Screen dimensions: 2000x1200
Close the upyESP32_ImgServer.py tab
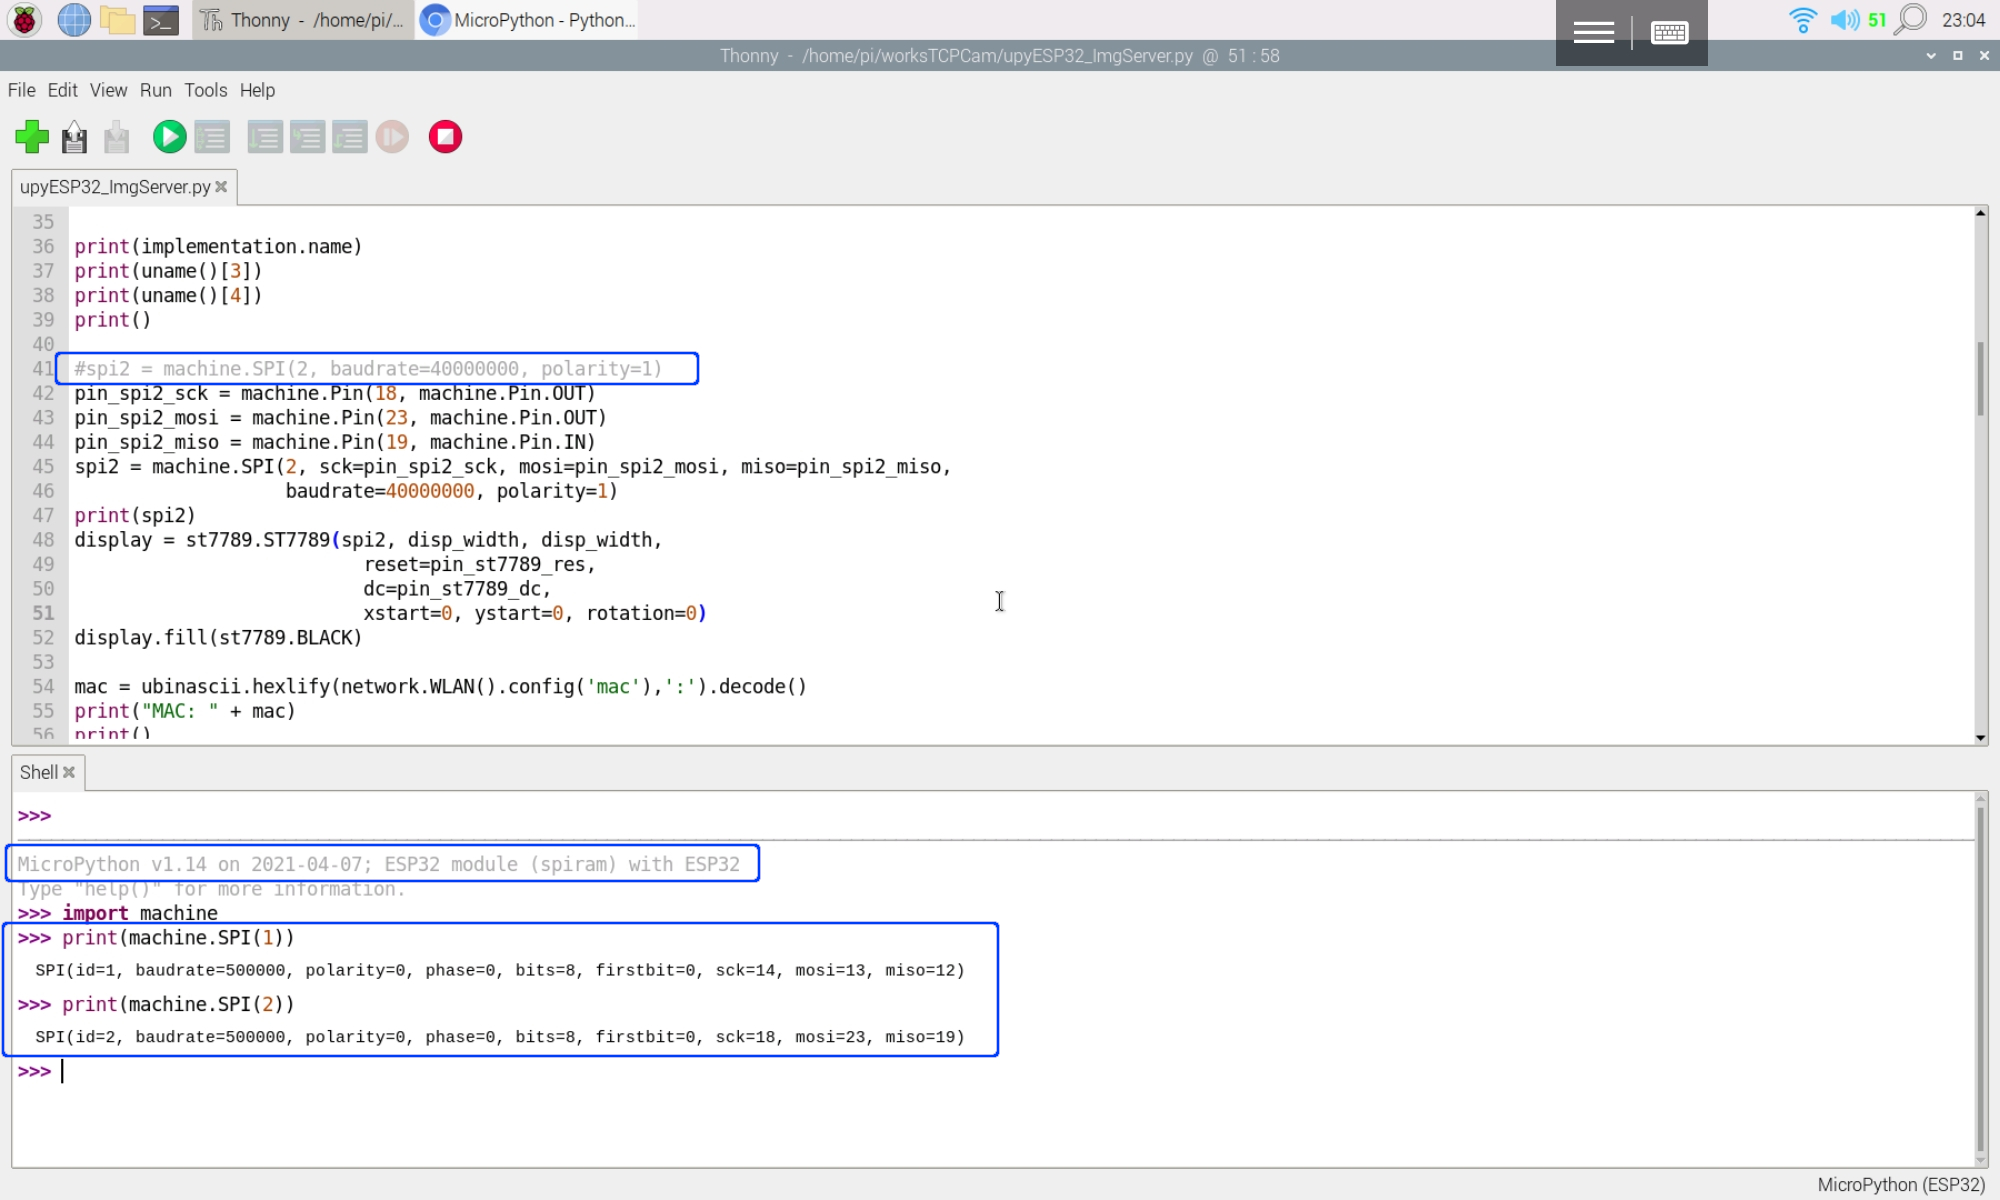(221, 187)
